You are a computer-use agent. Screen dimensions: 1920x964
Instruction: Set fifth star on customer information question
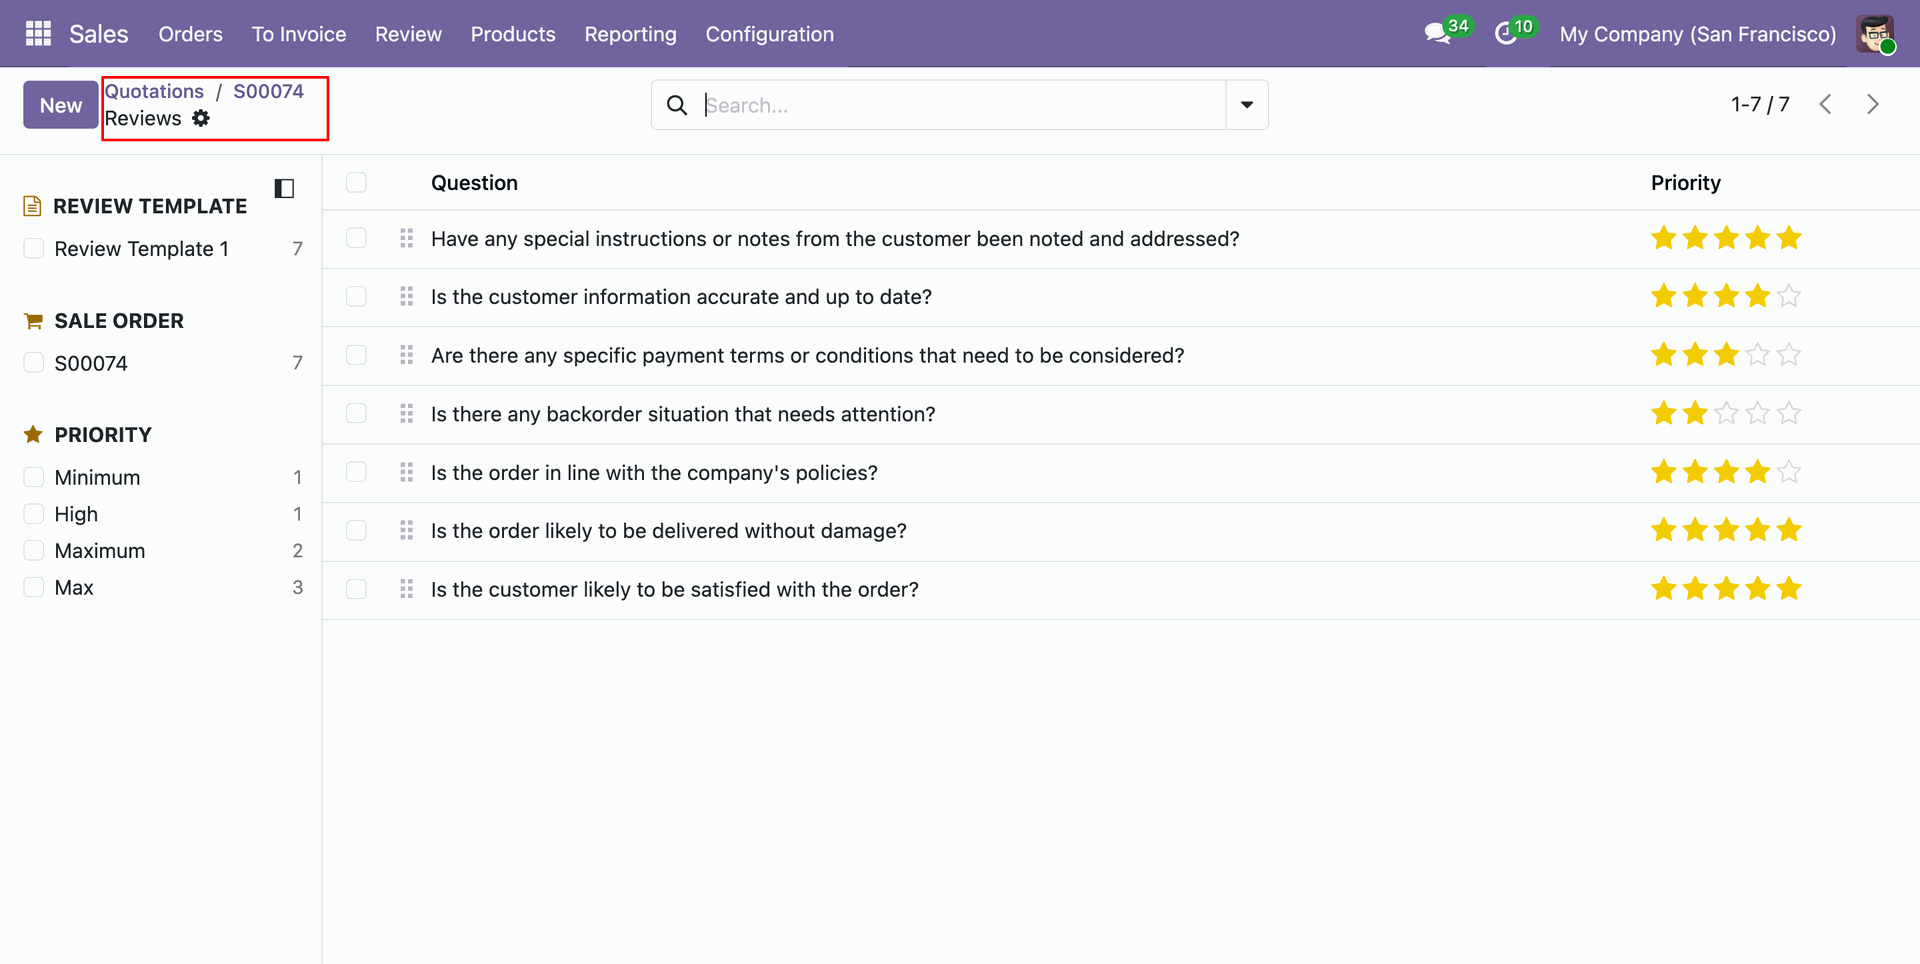[1789, 296]
